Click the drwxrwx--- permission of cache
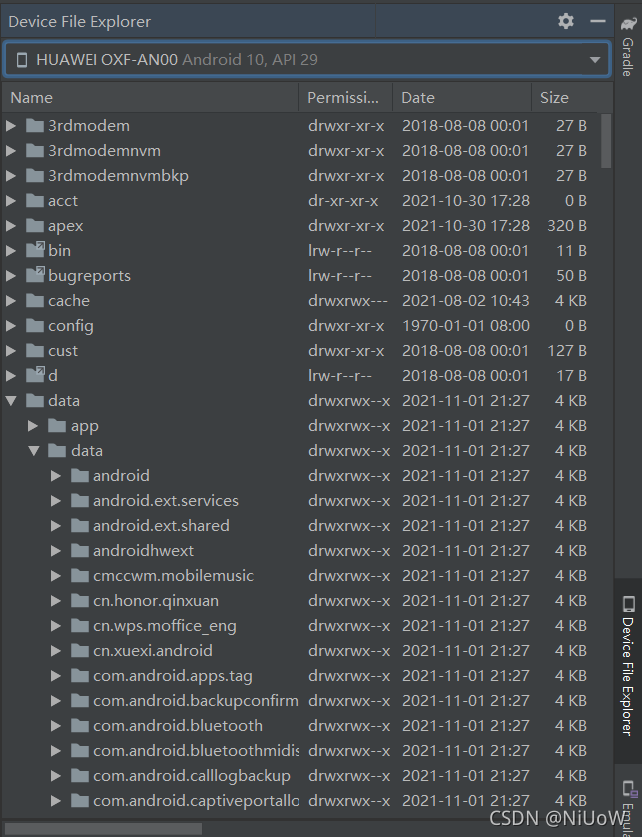 (x=347, y=301)
